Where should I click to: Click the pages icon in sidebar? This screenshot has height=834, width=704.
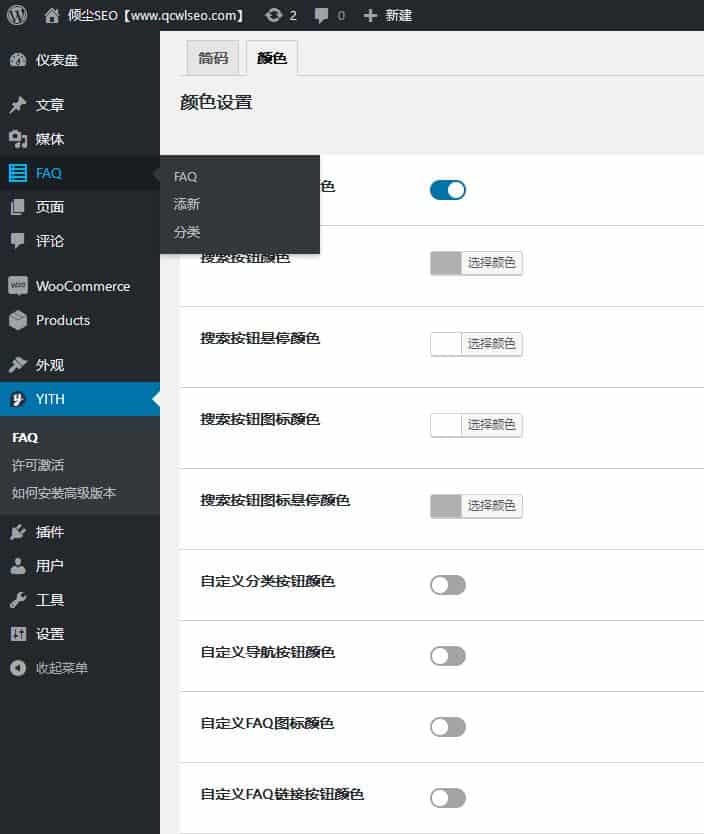18,207
